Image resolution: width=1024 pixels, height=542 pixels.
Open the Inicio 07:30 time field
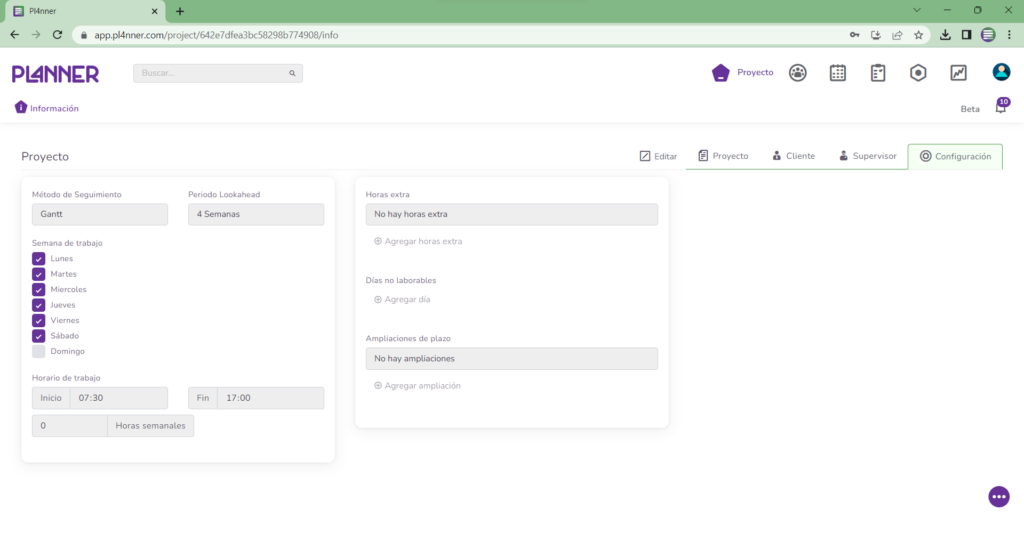[118, 398]
